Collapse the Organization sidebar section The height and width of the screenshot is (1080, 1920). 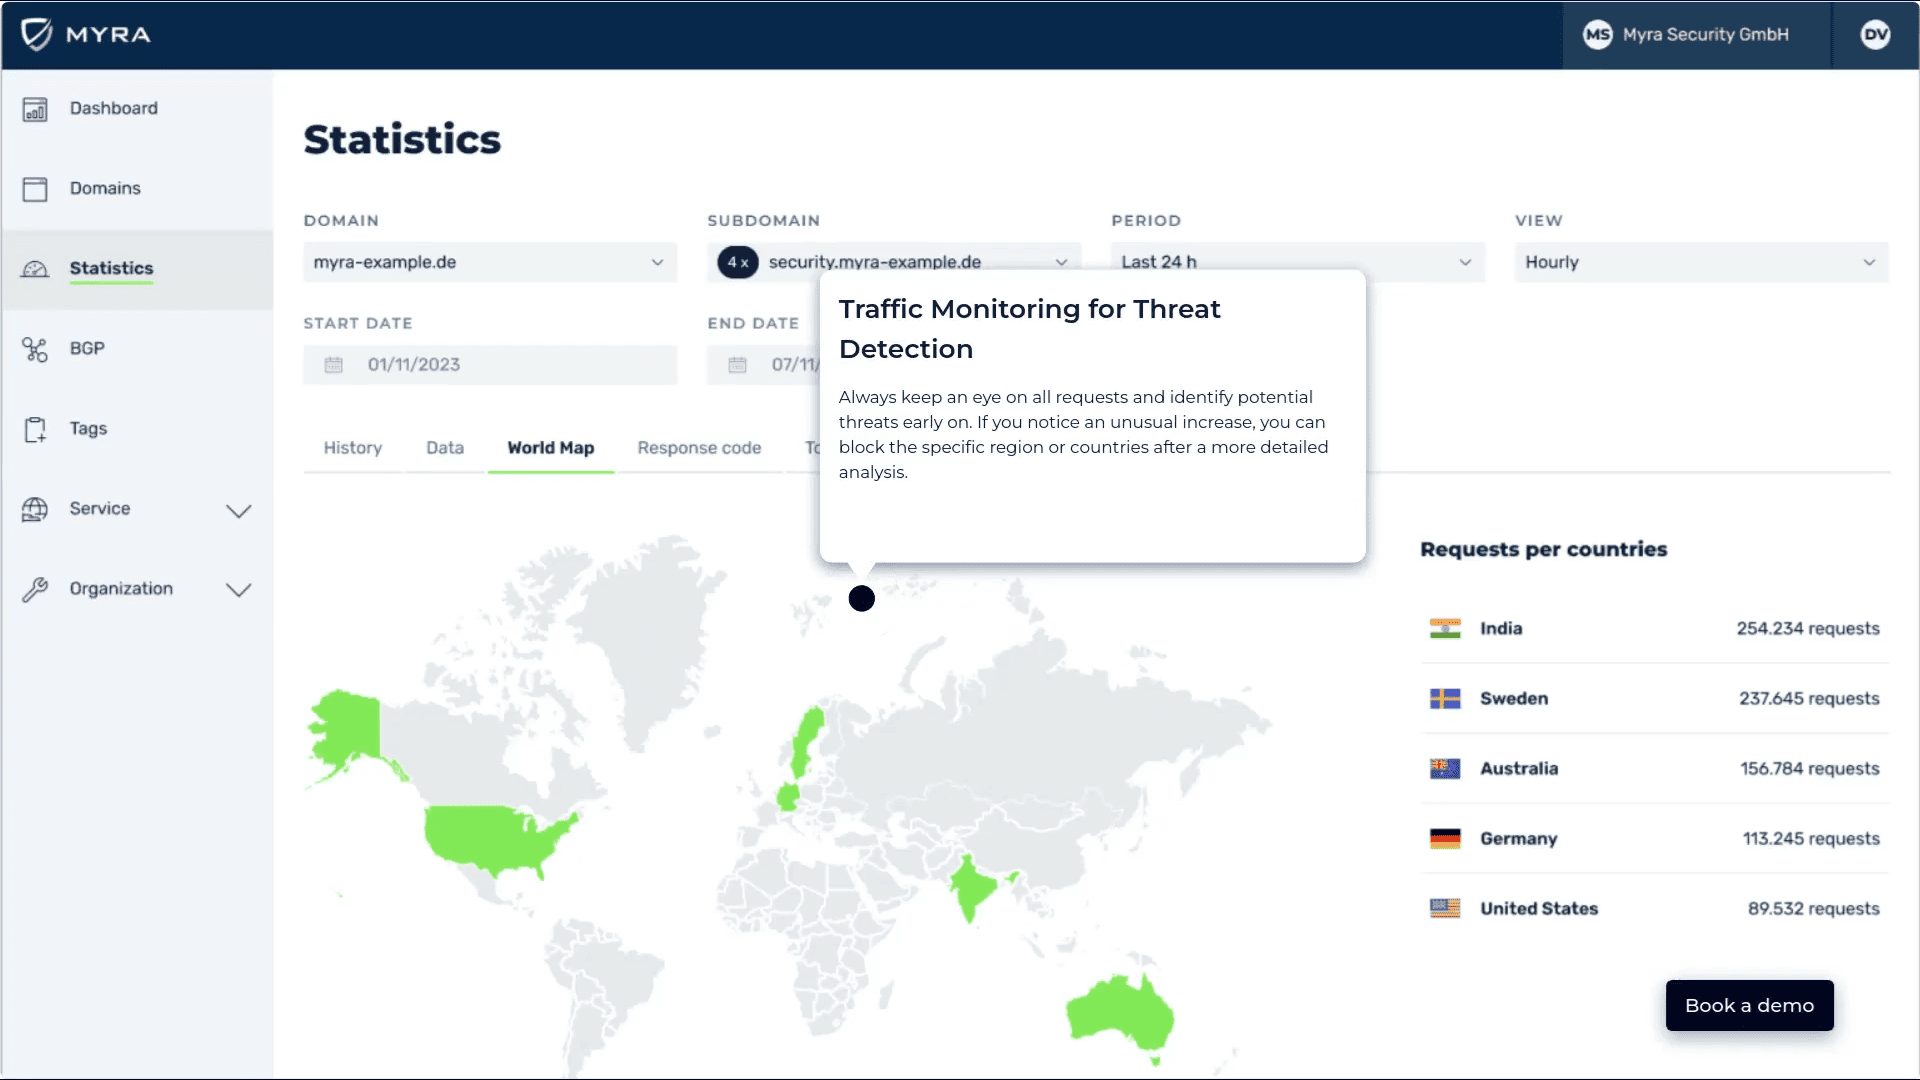239,590
